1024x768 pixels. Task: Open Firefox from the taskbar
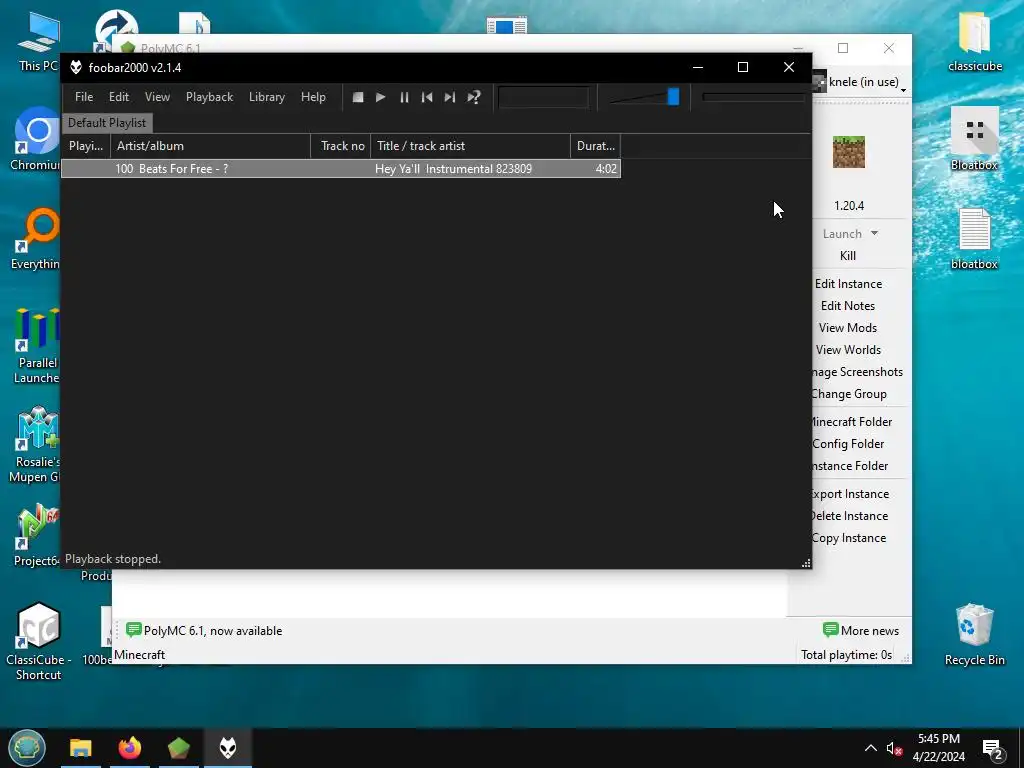[x=129, y=748]
